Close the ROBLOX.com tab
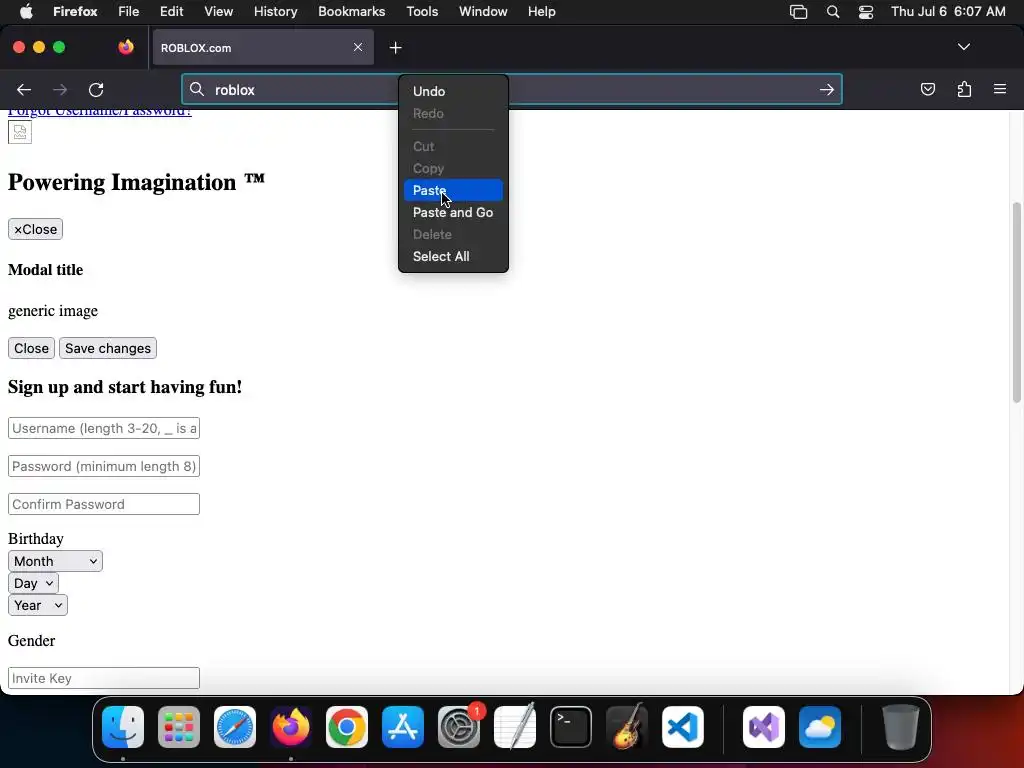The height and width of the screenshot is (768, 1024). coord(358,47)
